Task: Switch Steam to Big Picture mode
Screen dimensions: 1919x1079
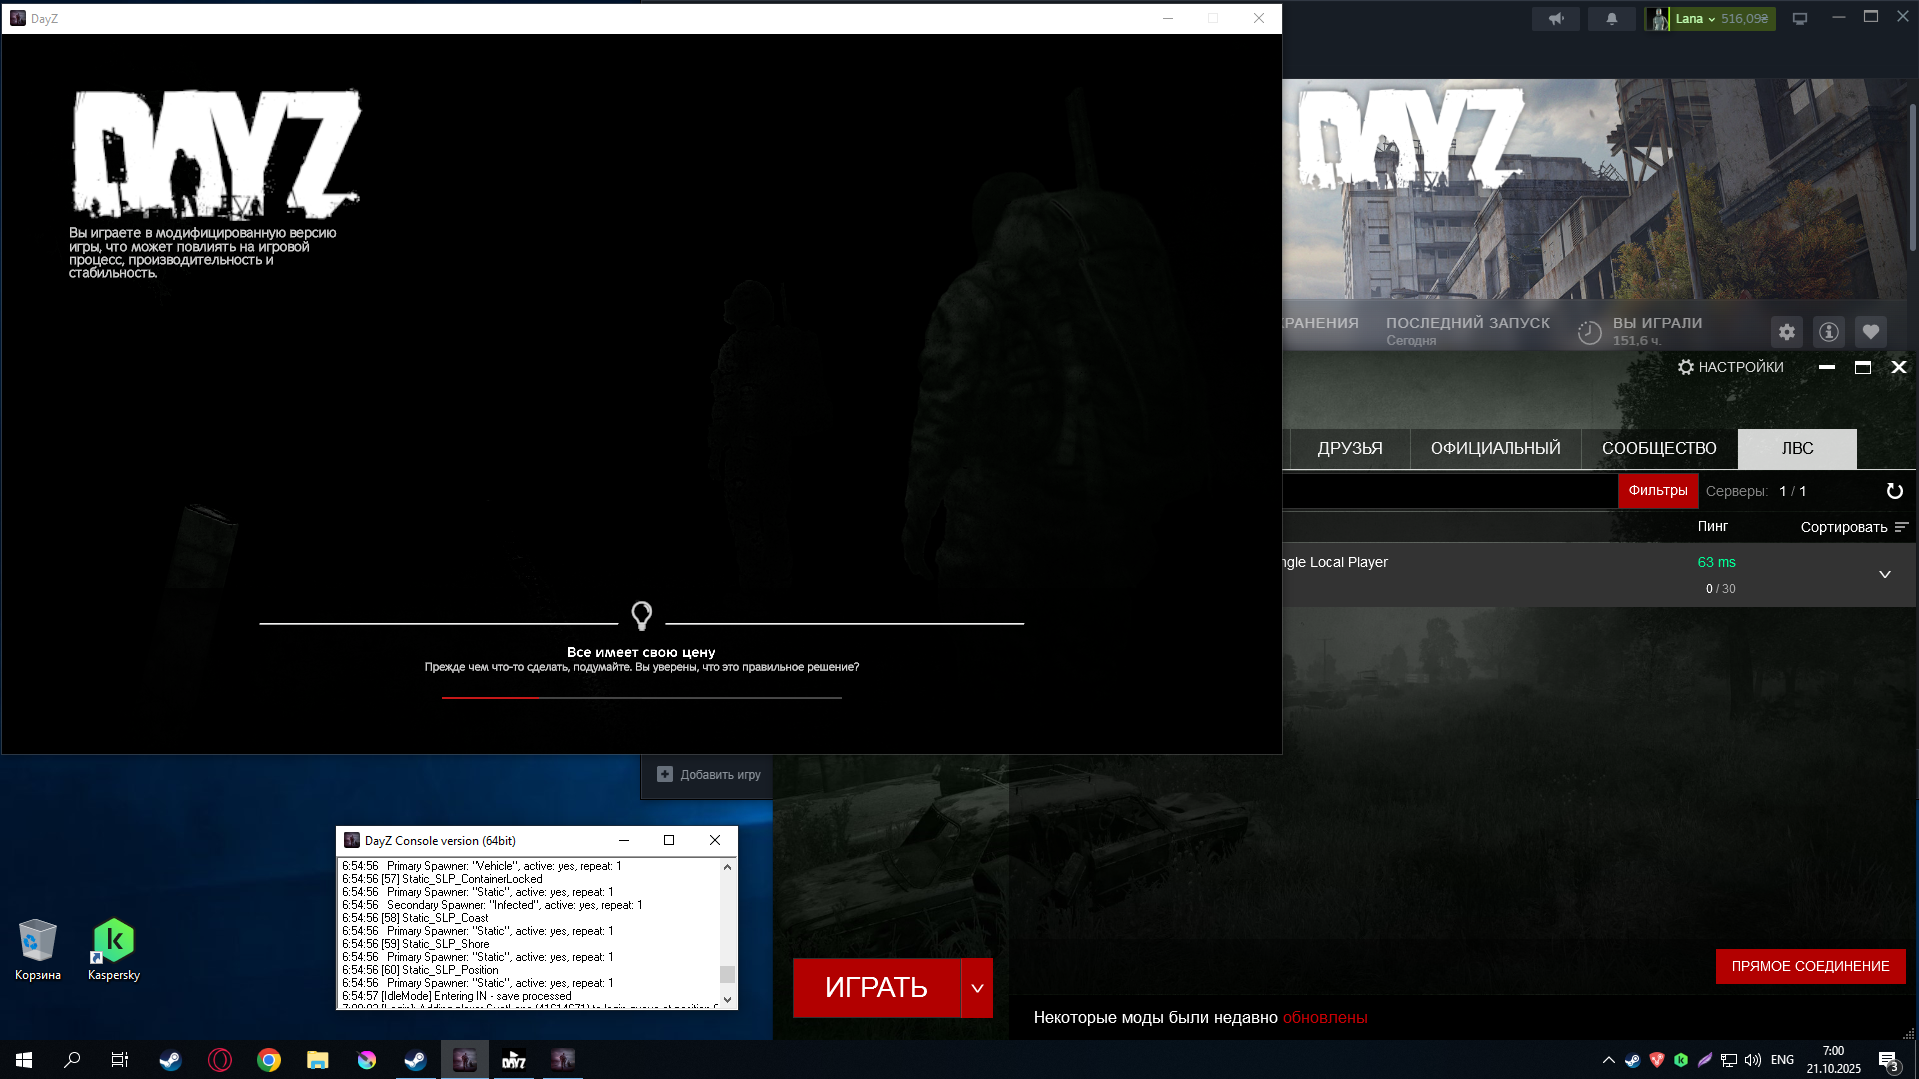Action: pos(1800,19)
